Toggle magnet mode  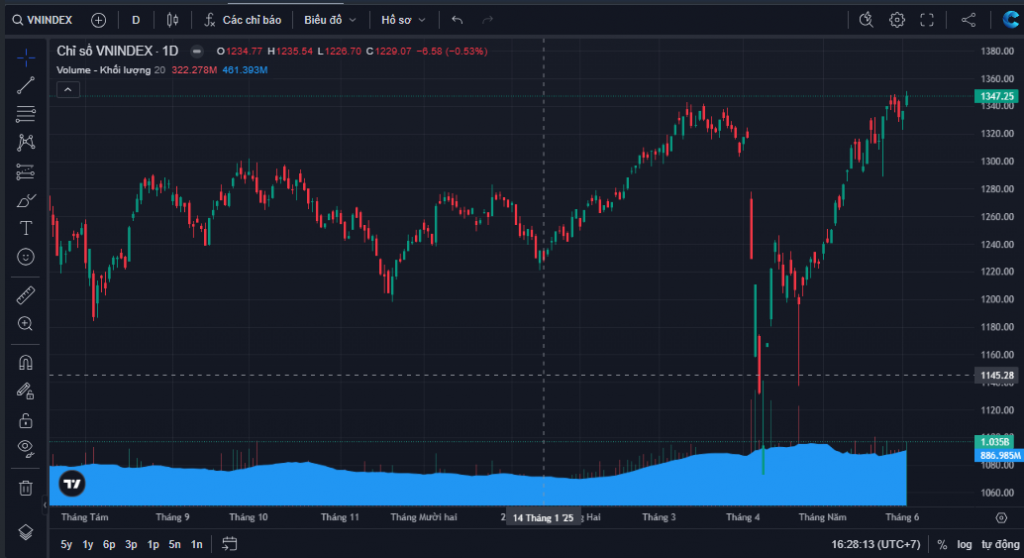[25, 363]
